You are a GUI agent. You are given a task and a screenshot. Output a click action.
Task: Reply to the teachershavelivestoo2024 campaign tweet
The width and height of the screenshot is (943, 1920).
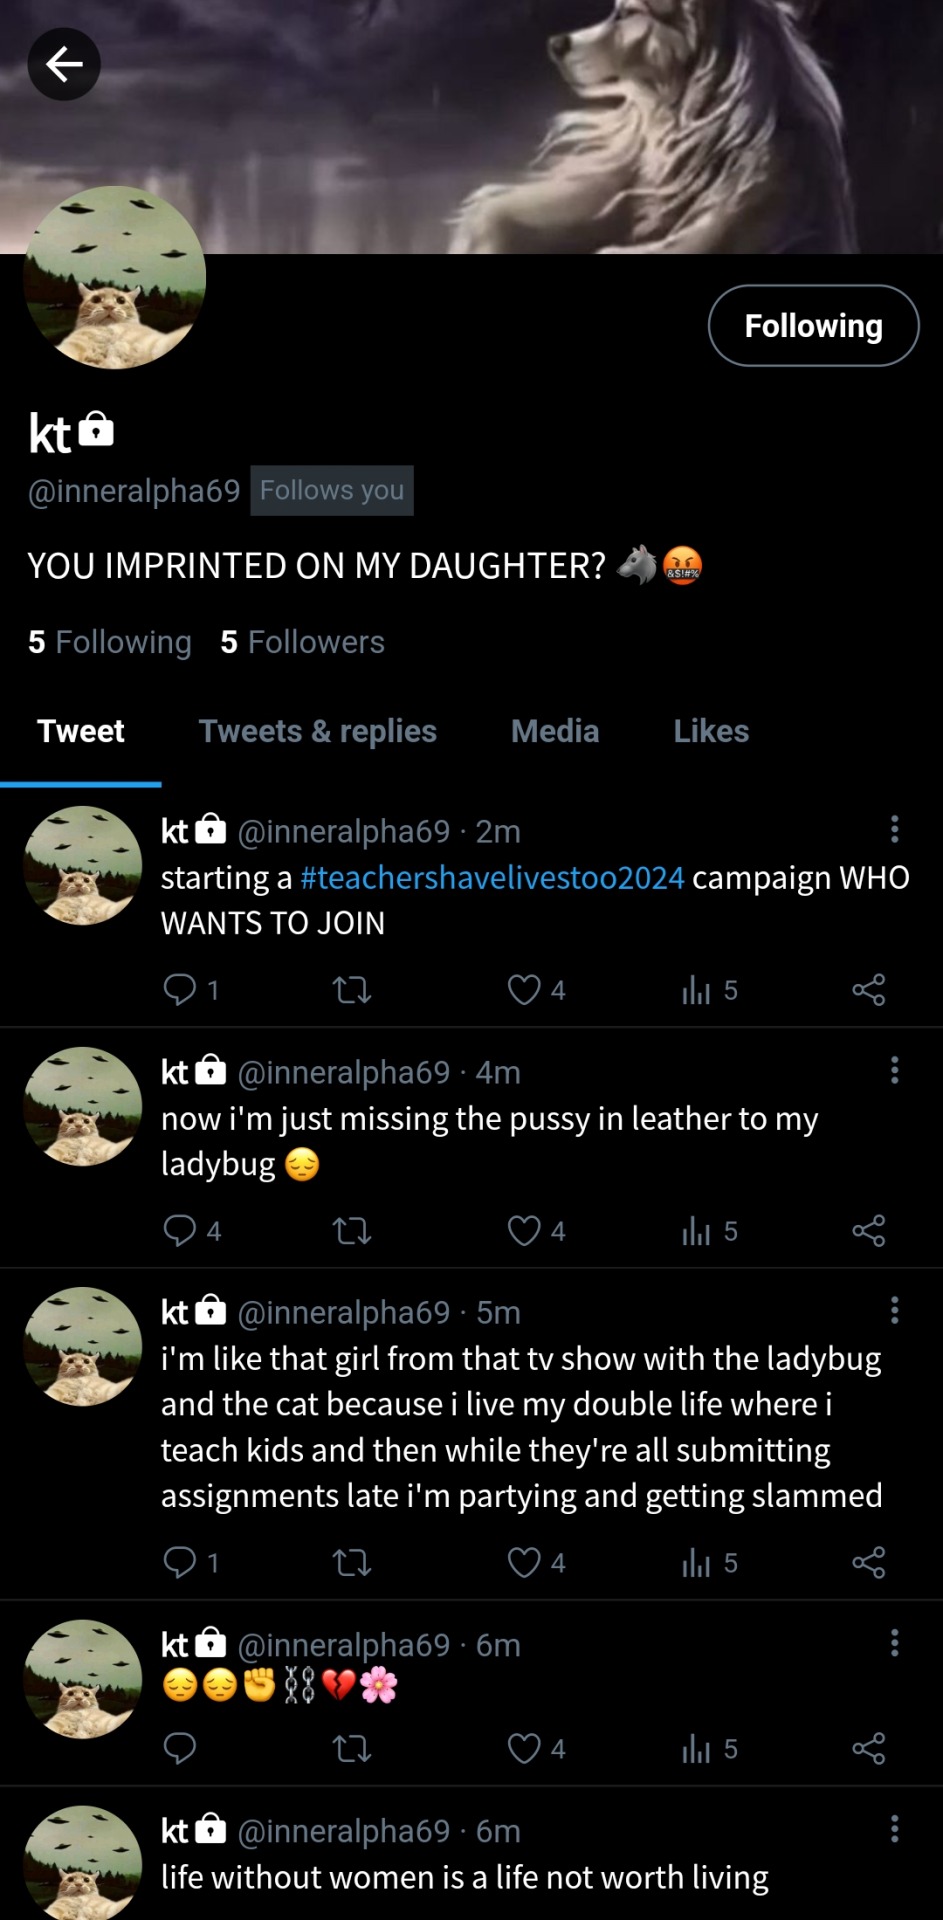(x=180, y=990)
